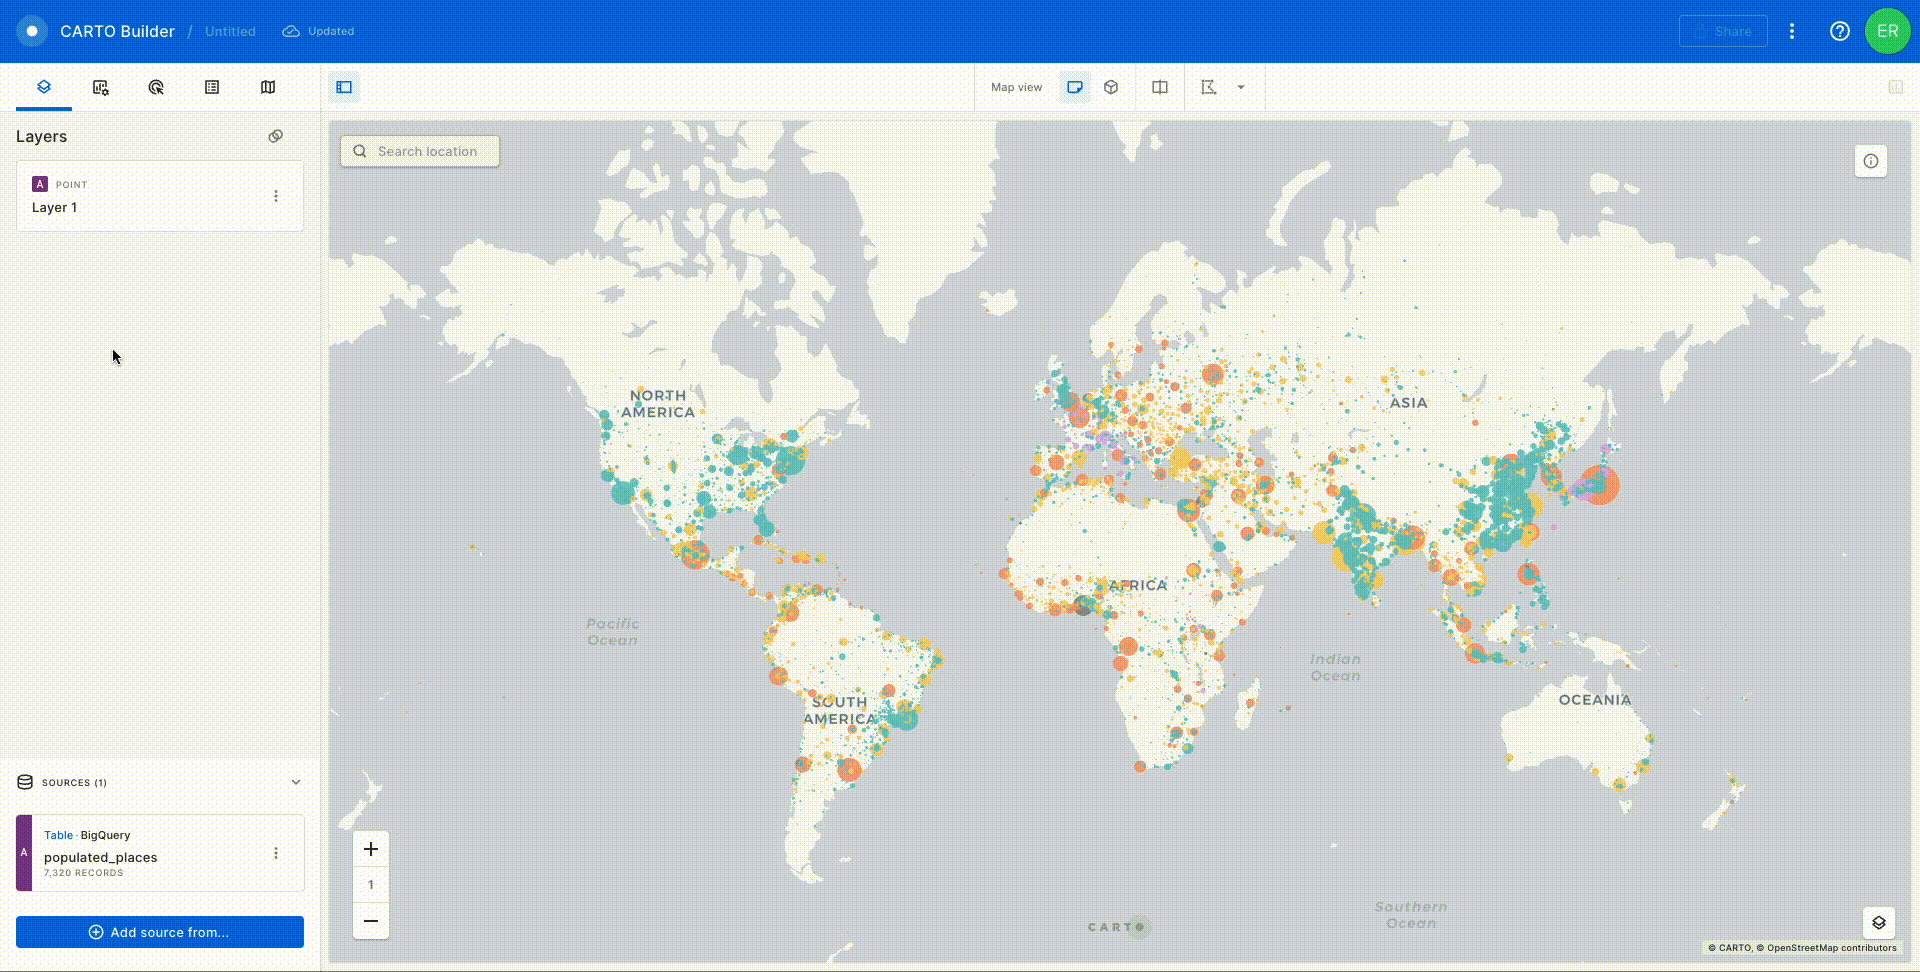Zoom in on the map
The height and width of the screenshot is (972, 1920).
click(371, 849)
